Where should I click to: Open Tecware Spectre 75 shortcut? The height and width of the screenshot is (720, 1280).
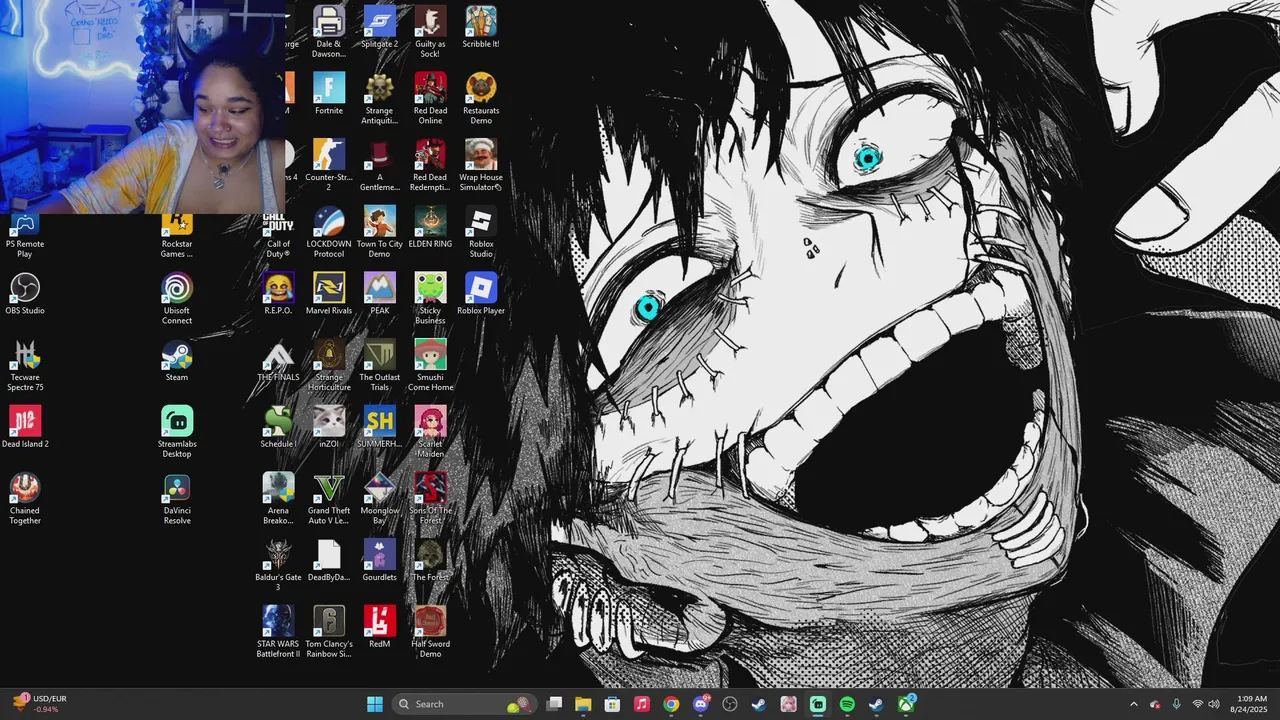pyautogui.click(x=25, y=365)
